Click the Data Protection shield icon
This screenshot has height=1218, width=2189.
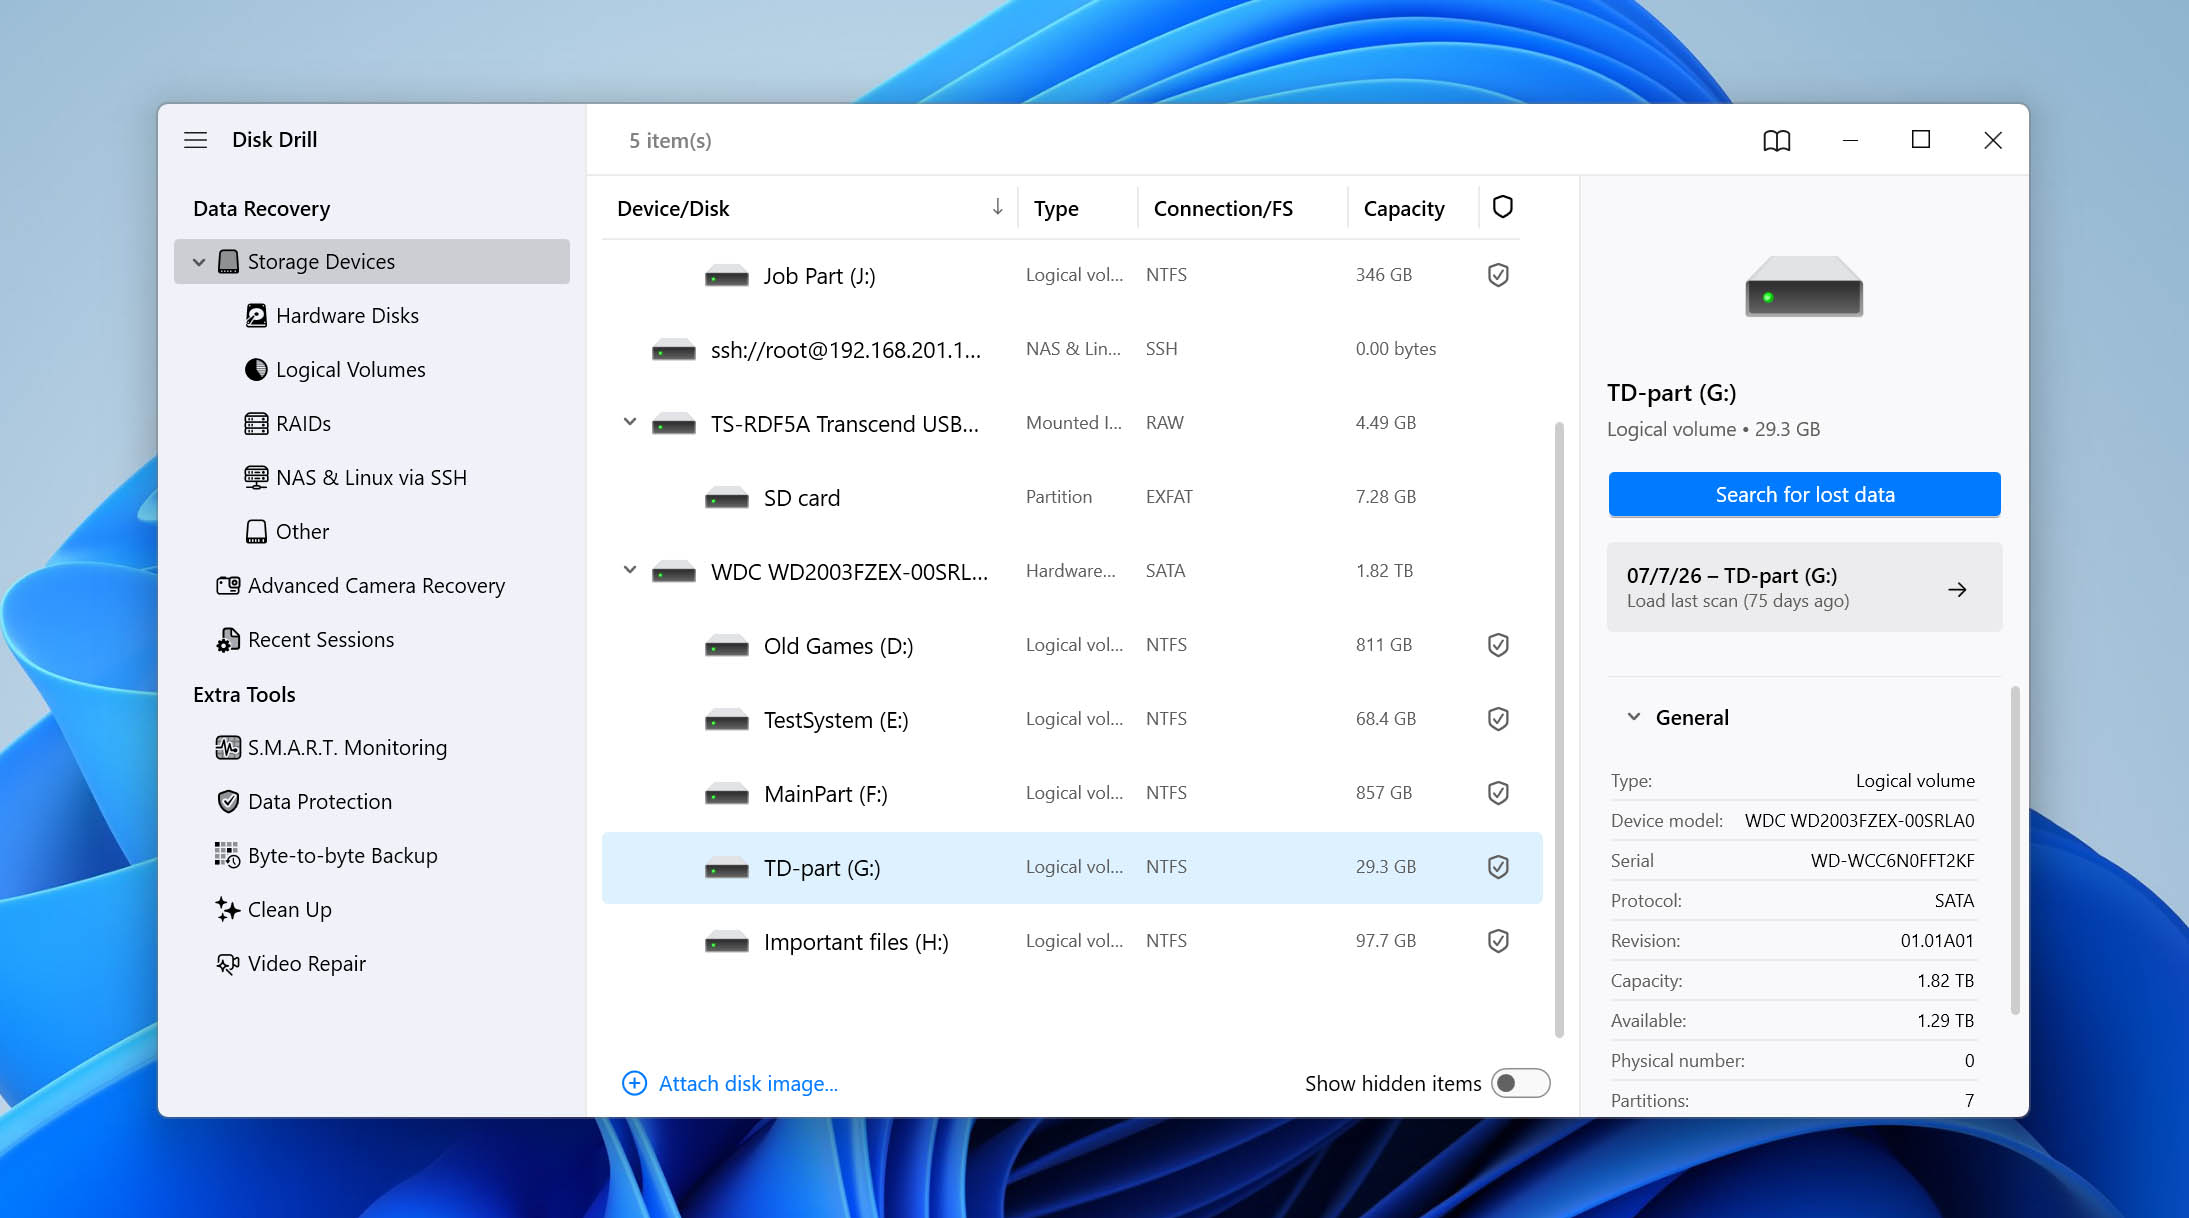[x=228, y=802]
